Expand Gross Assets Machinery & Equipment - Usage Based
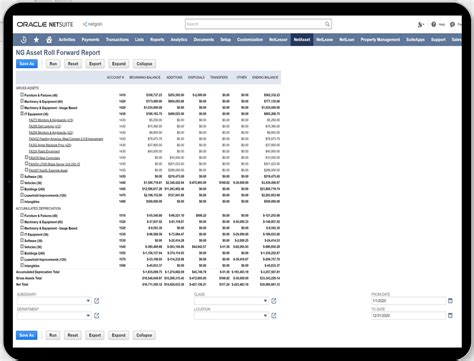The height and width of the screenshot is (361, 474). pyautogui.click(x=22, y=107)
